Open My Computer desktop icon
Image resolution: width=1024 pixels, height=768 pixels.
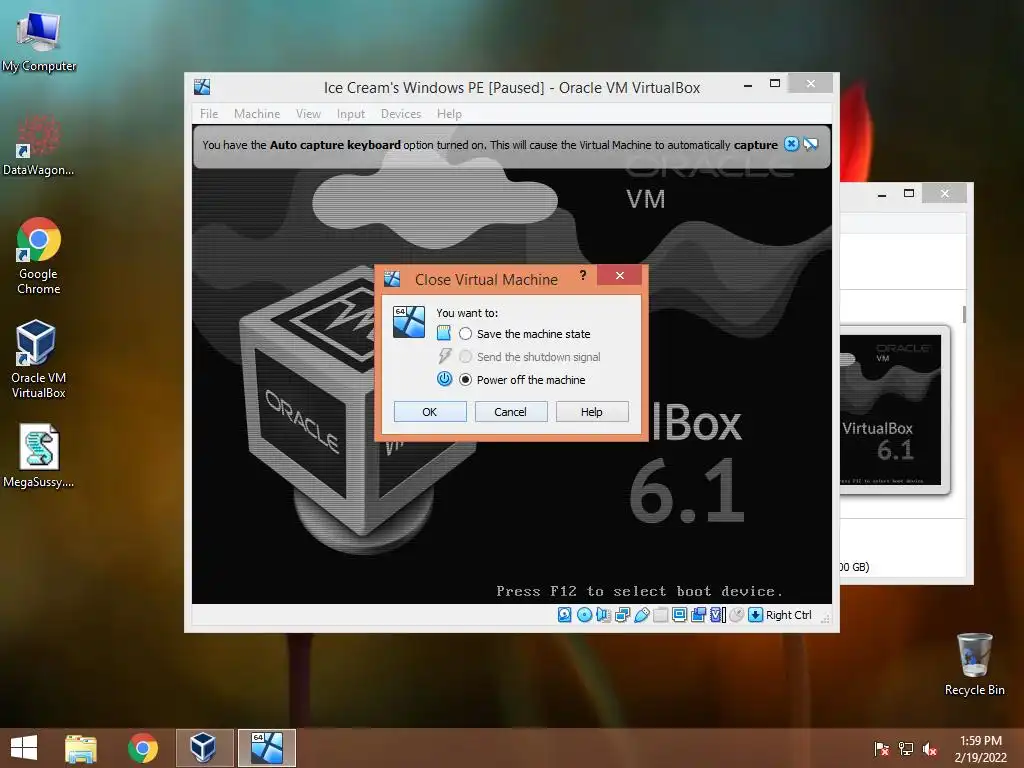(39, 40)
